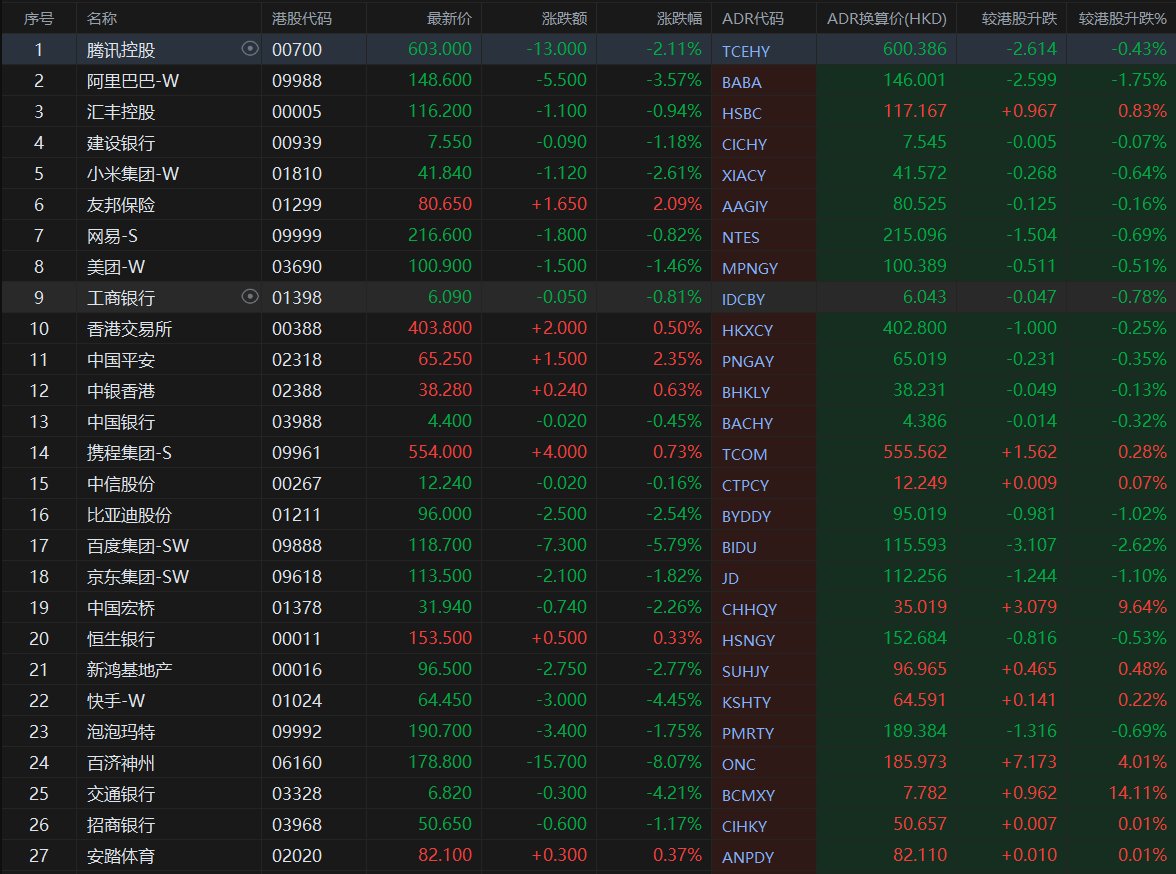Select the 百济神州 stock name
The width and height of the screenshot is (1176, 874).
point(120,763)
